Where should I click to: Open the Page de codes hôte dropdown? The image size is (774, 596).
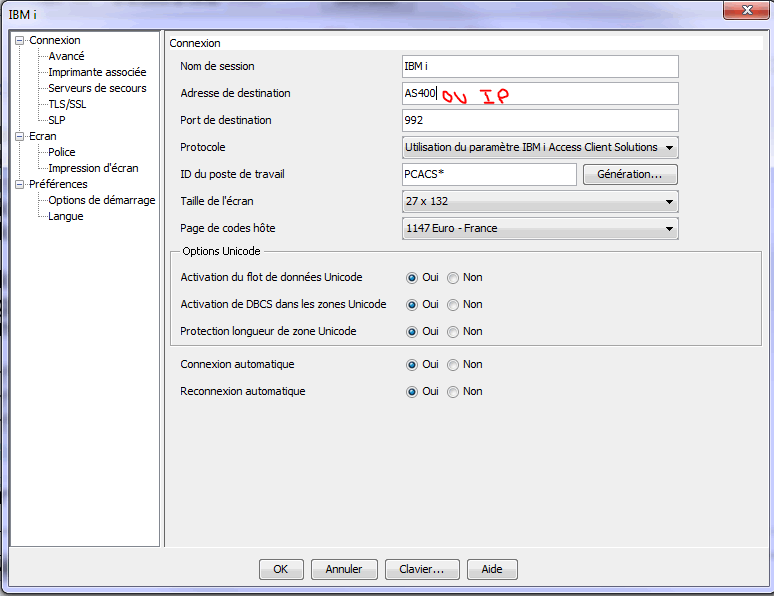(540, 229)
